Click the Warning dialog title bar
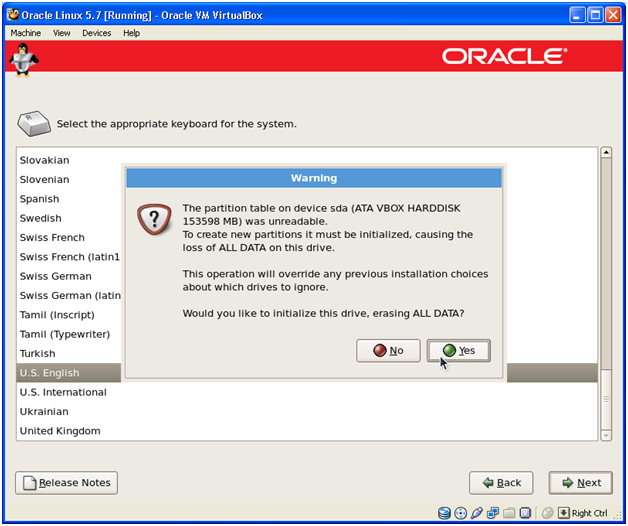 tap(314, 178)
